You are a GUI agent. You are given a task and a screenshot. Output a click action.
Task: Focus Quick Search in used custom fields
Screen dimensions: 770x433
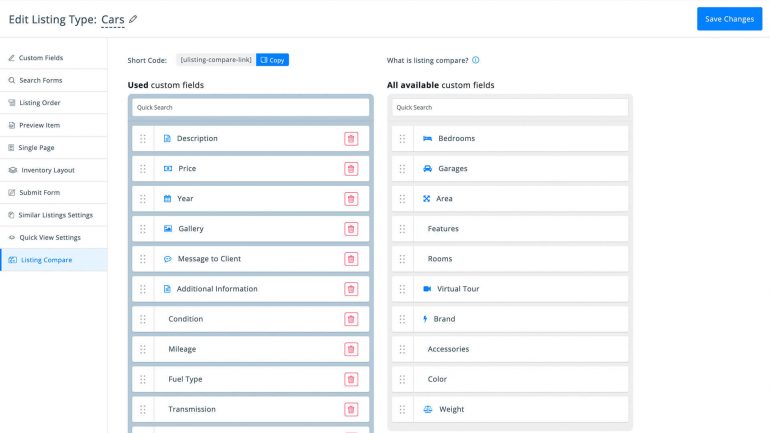pyautogui.click(x=250, y=108)
